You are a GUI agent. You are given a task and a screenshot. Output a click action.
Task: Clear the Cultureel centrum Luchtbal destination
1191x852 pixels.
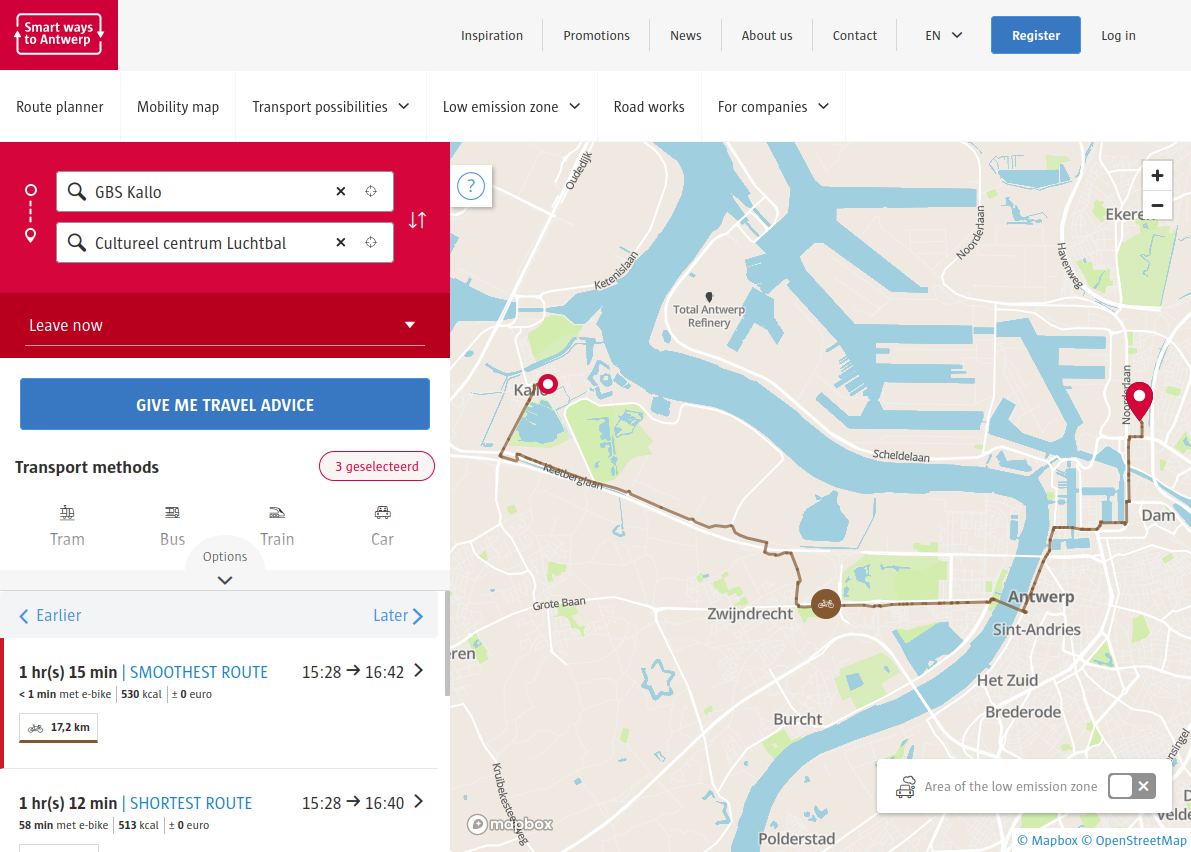(341, 242)
